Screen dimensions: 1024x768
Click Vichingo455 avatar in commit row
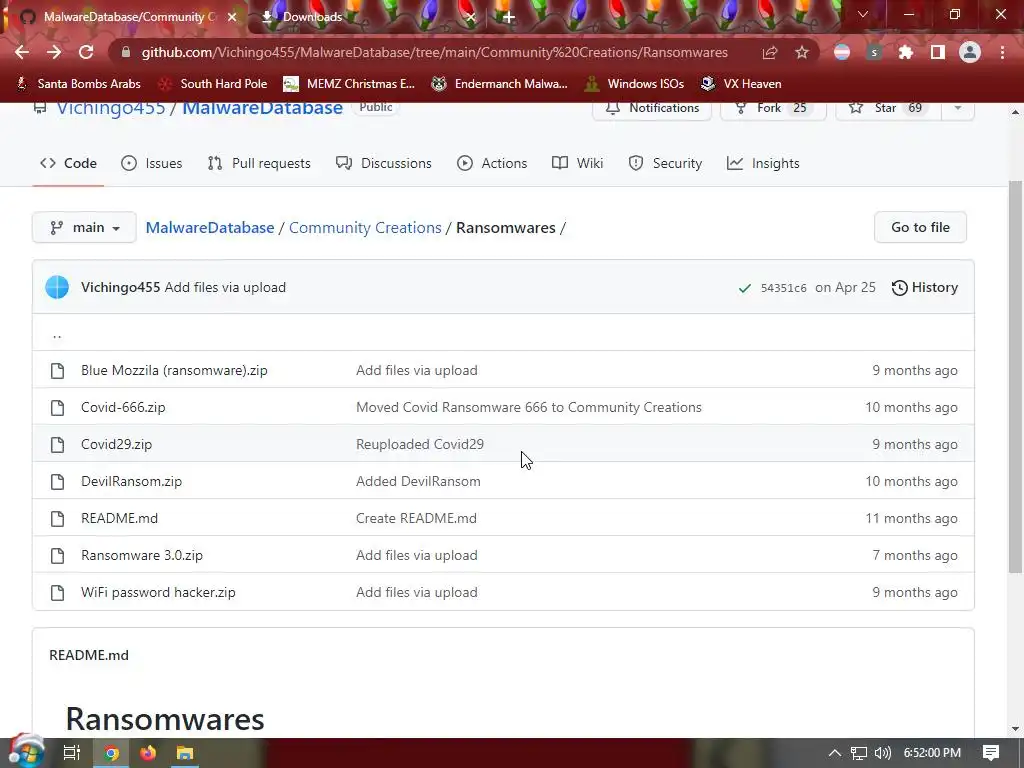[57, 287]
